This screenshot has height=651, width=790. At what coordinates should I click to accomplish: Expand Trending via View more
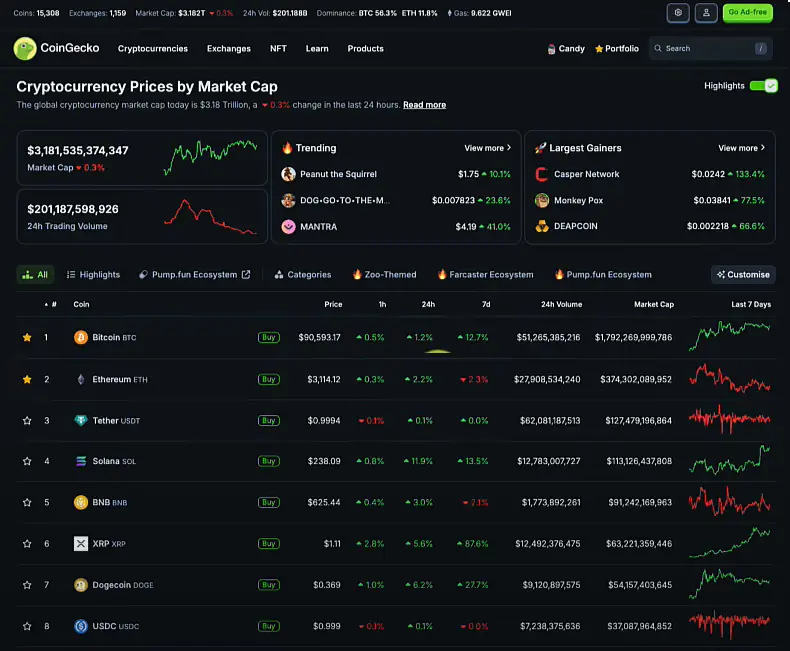click(488, 148)
